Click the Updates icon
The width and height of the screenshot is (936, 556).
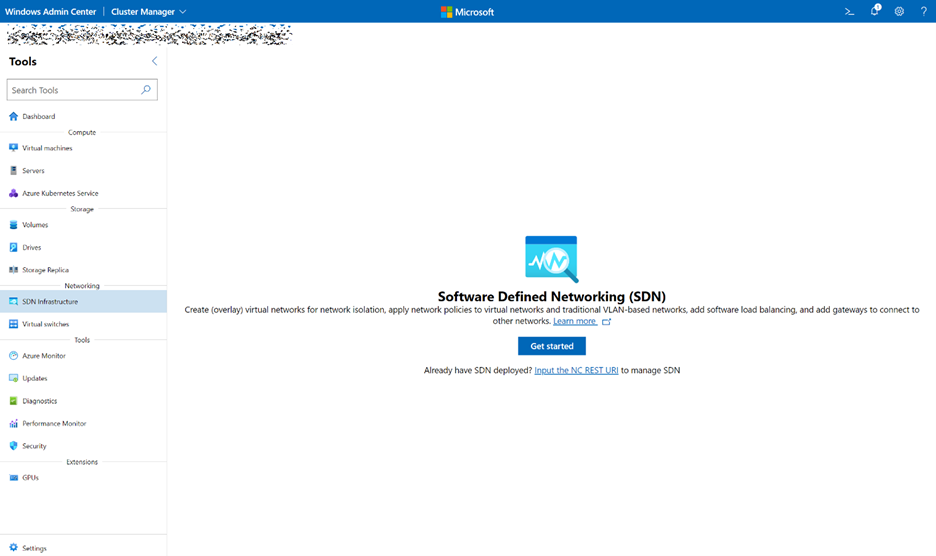[x=13, y=378]
